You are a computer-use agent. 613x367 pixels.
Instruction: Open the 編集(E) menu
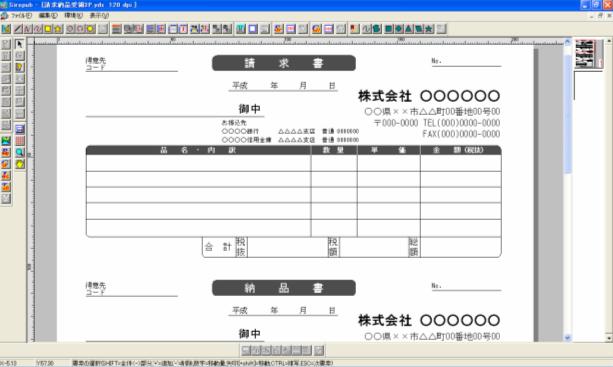tap(48, 16)
